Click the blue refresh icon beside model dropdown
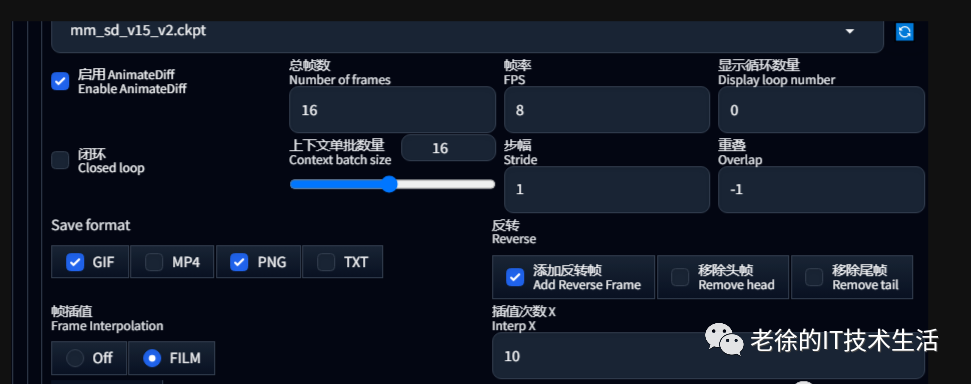 (x=904, y=32)
